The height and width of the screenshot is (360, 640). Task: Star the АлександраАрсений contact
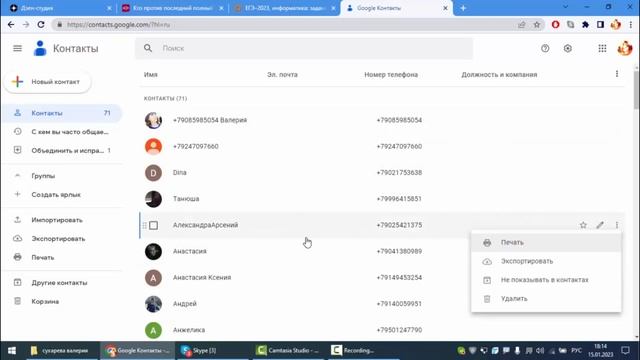point(583,225)
